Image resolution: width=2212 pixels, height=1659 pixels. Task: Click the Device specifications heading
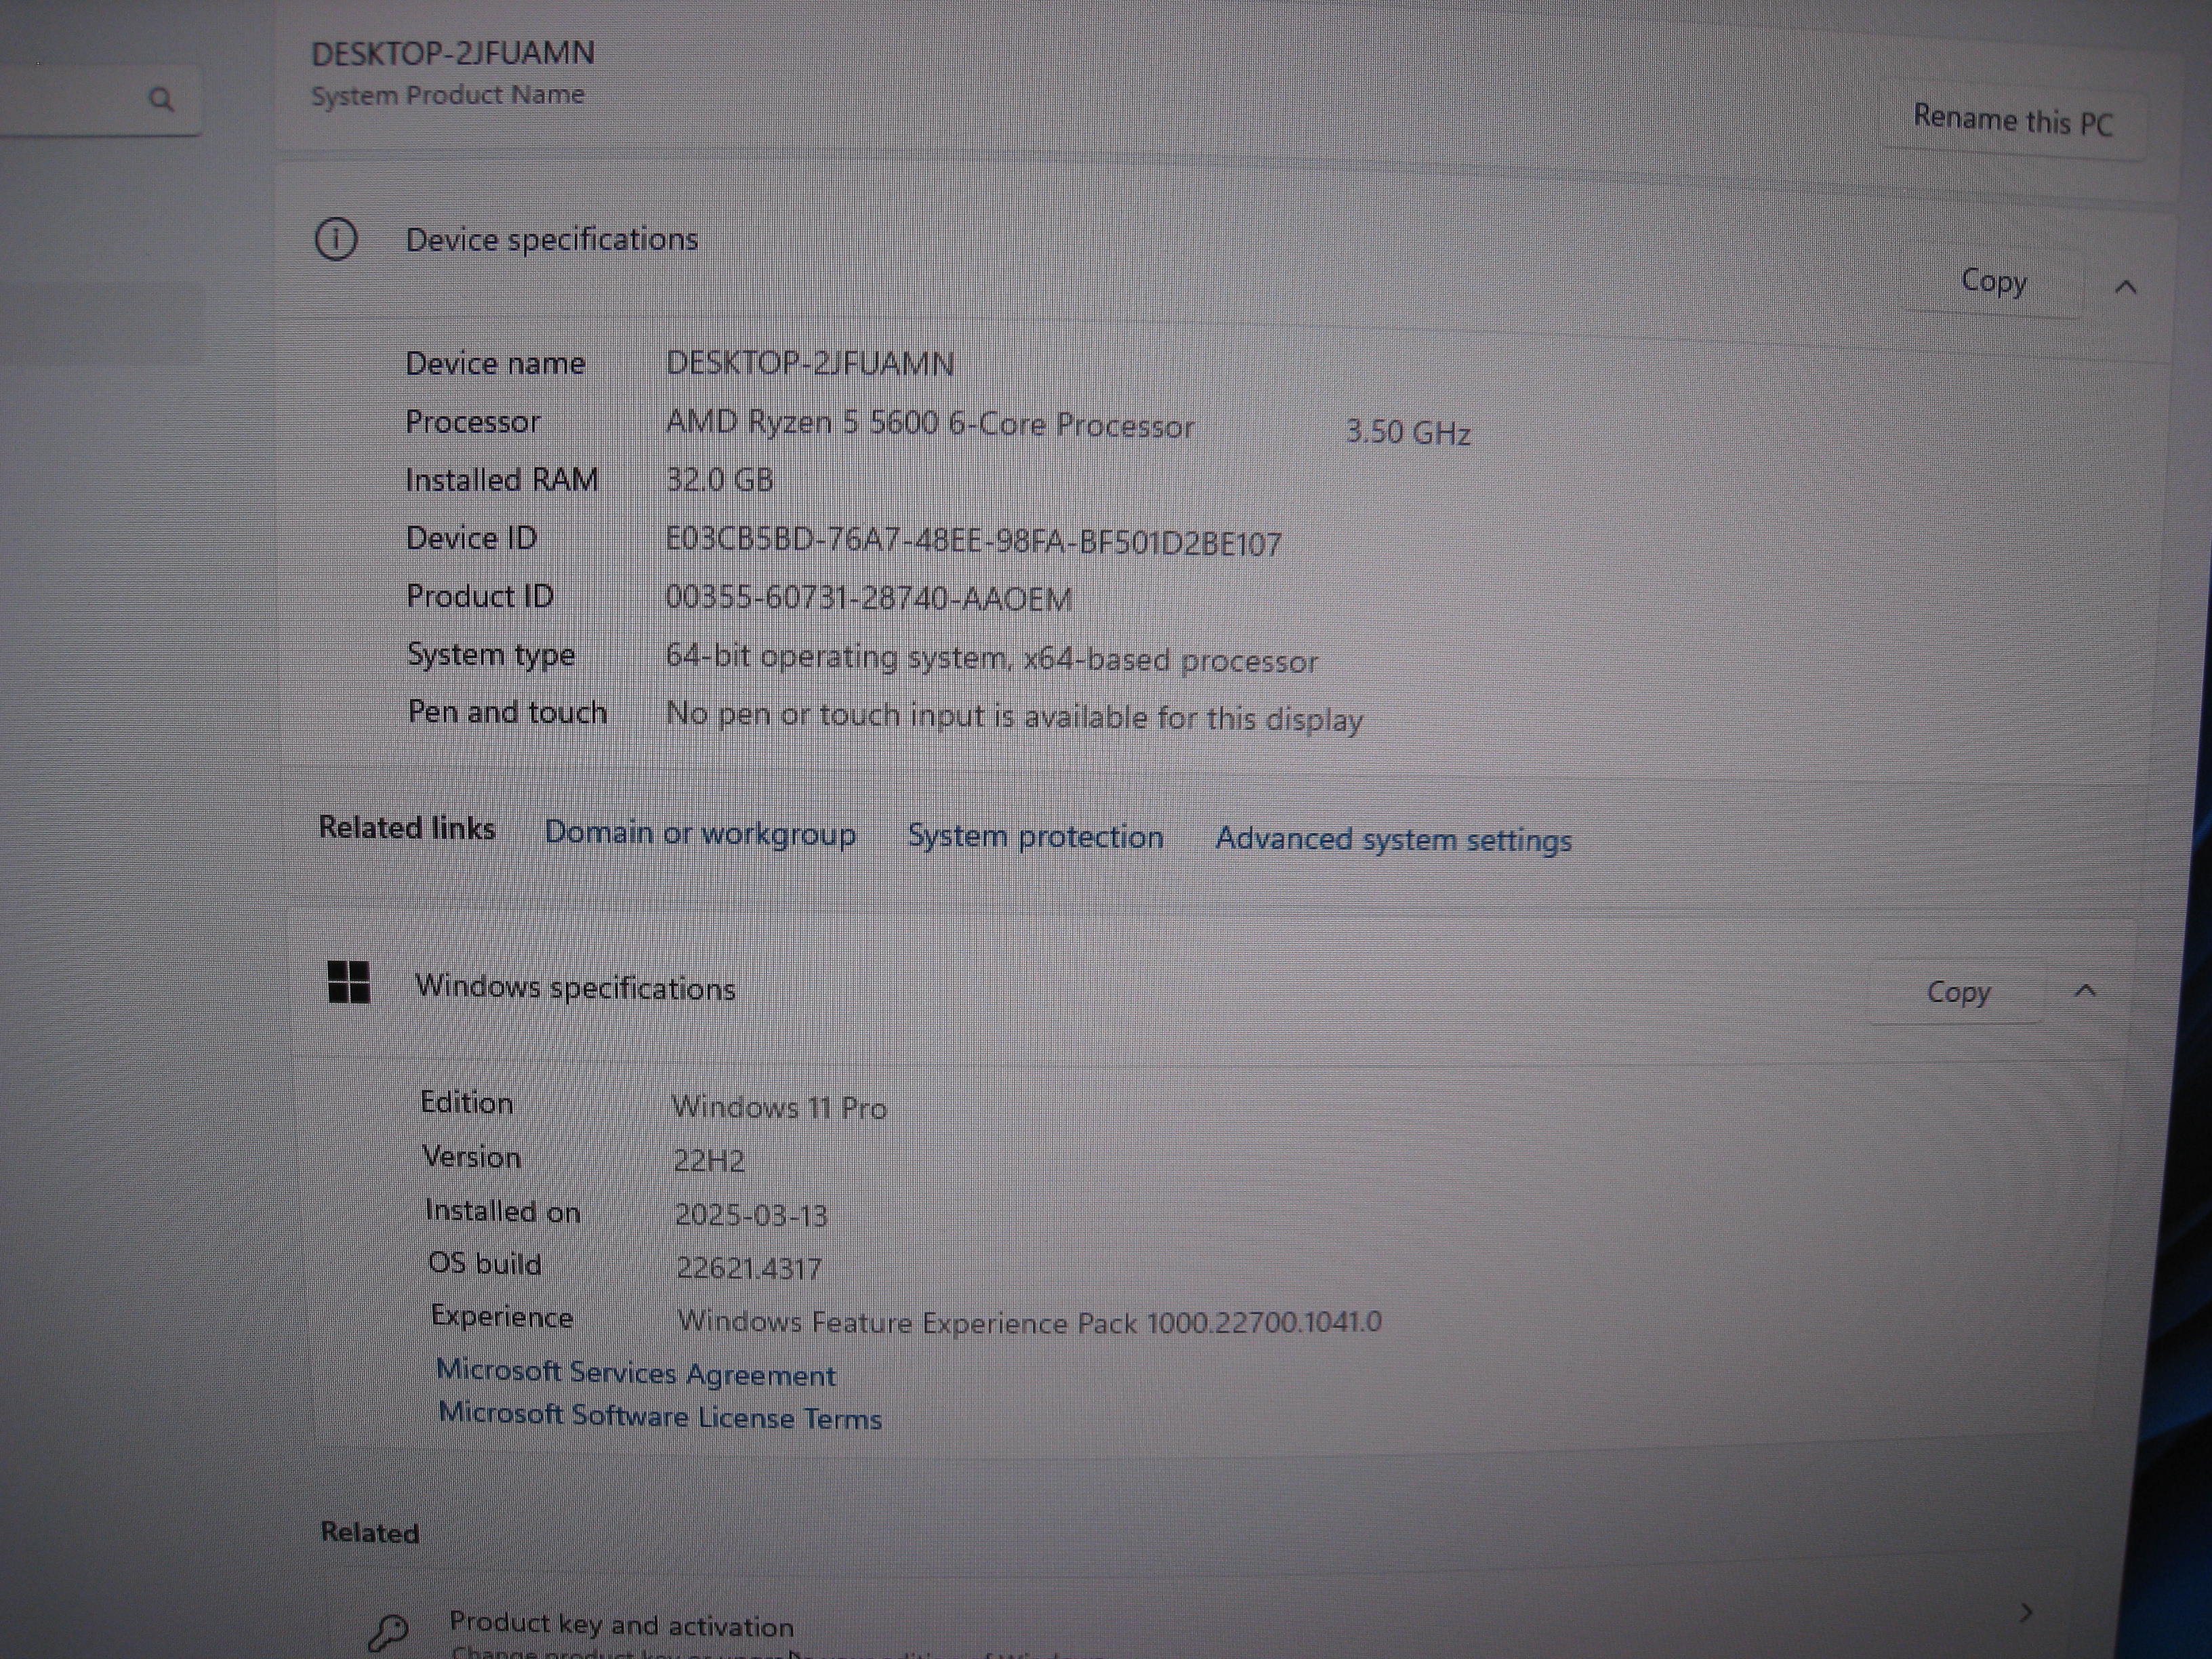pyautogui.click(x=552, y=240)
